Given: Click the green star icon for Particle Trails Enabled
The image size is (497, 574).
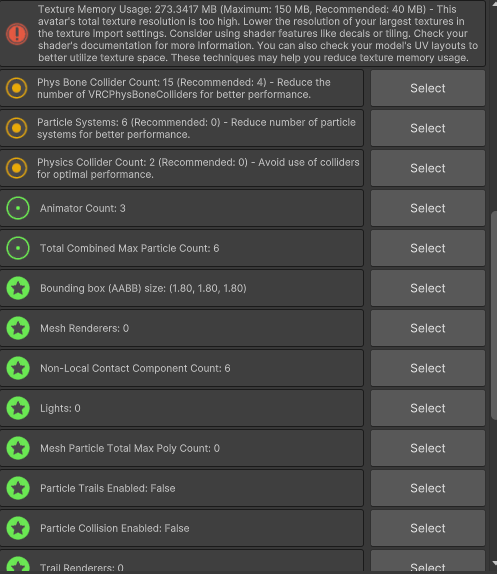Looking at the screenshot, I should pos(18,488).
